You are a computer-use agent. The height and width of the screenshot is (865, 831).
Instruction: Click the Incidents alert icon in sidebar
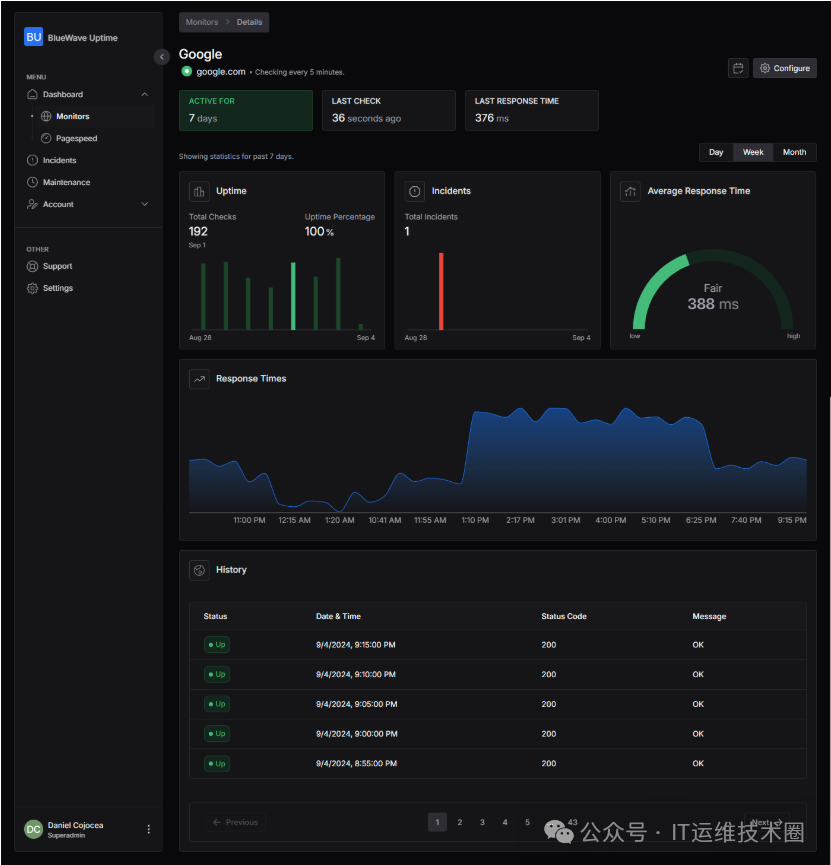[x=33, y=161]
